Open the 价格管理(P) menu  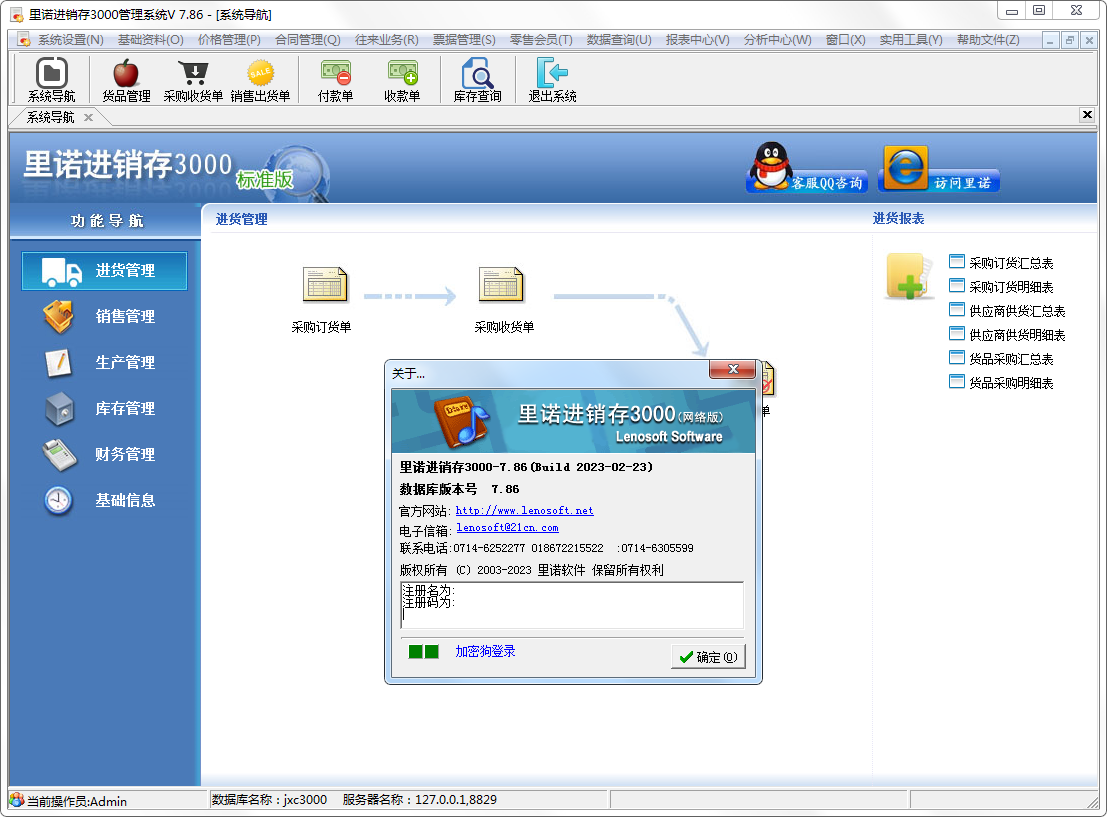pyautogui.click(x=229, y=40)
